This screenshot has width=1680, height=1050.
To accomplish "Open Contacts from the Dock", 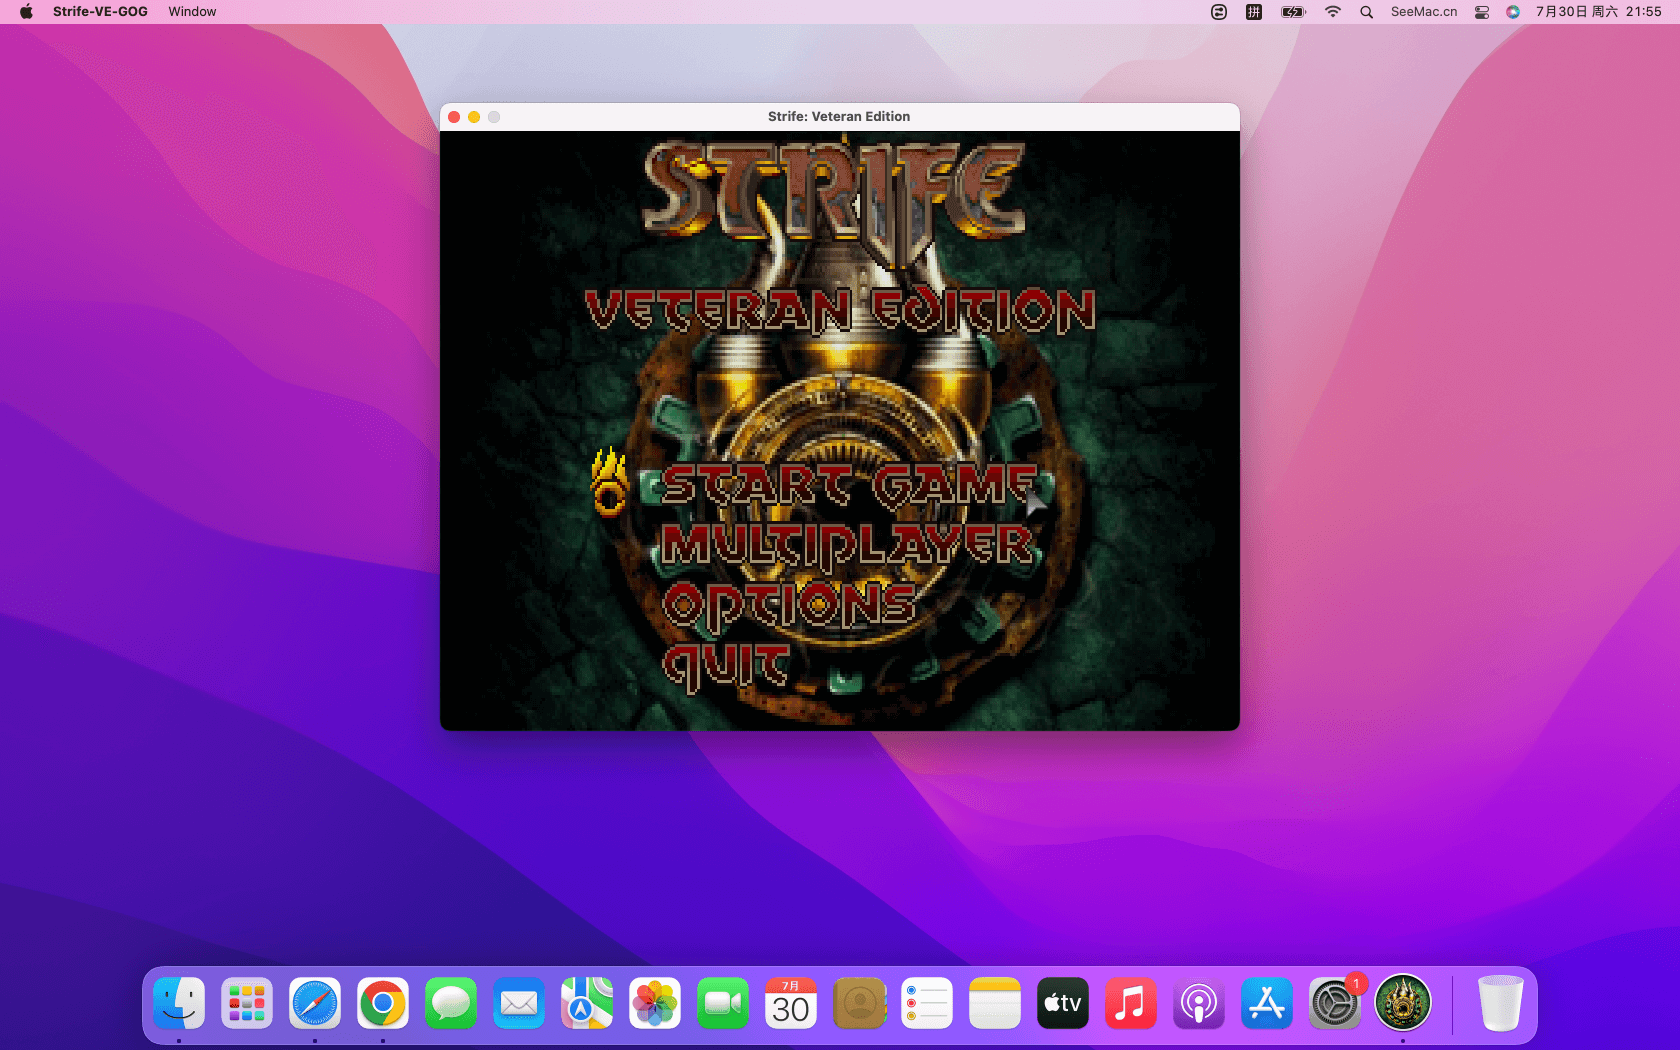I will (859, 1003).
